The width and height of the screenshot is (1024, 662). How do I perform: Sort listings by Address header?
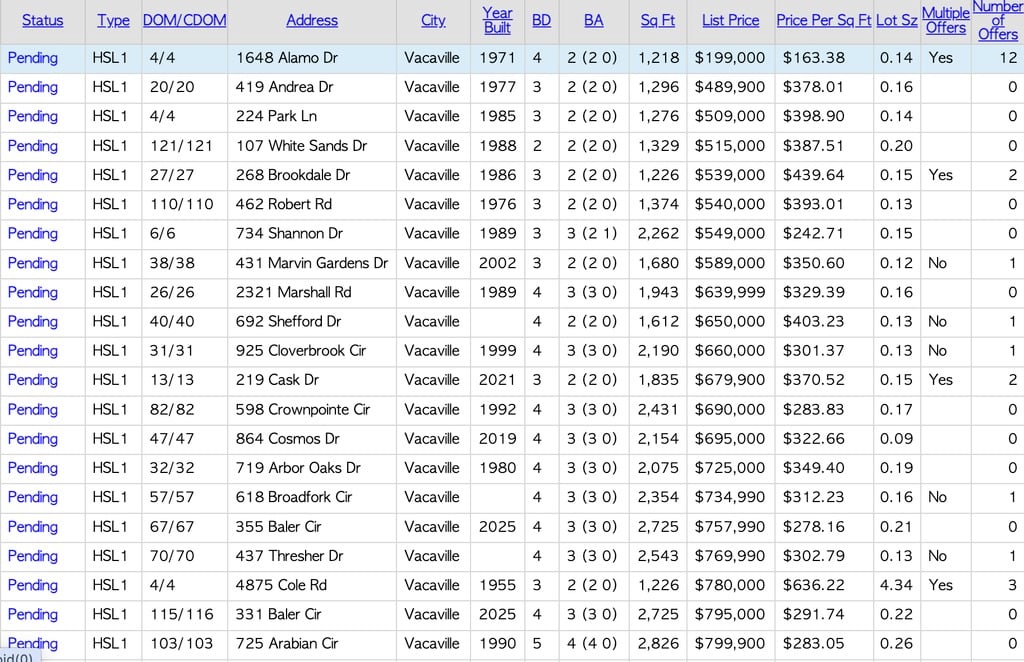point(311,20)
